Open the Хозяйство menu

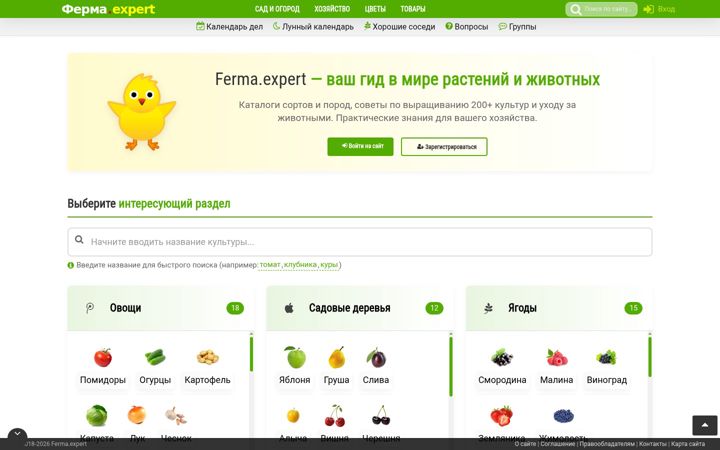click(332, 9)
